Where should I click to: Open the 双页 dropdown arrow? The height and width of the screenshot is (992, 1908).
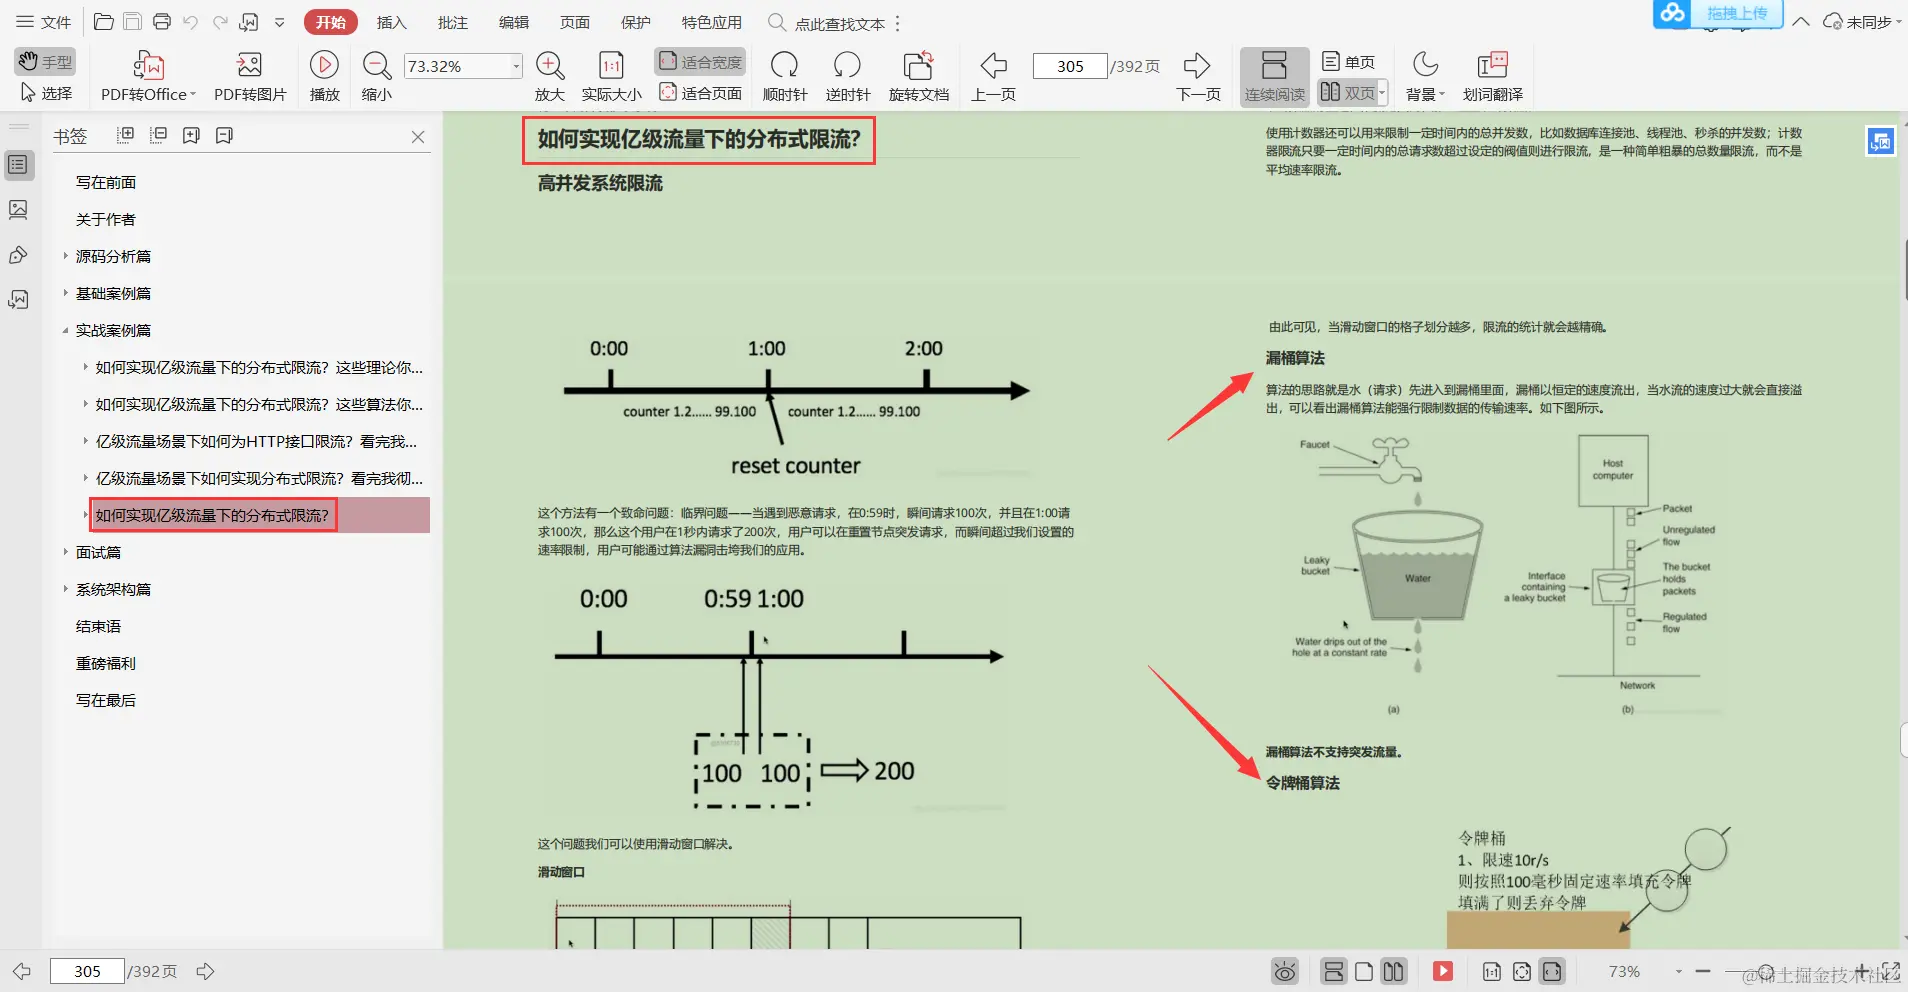tap(1383, 93)
